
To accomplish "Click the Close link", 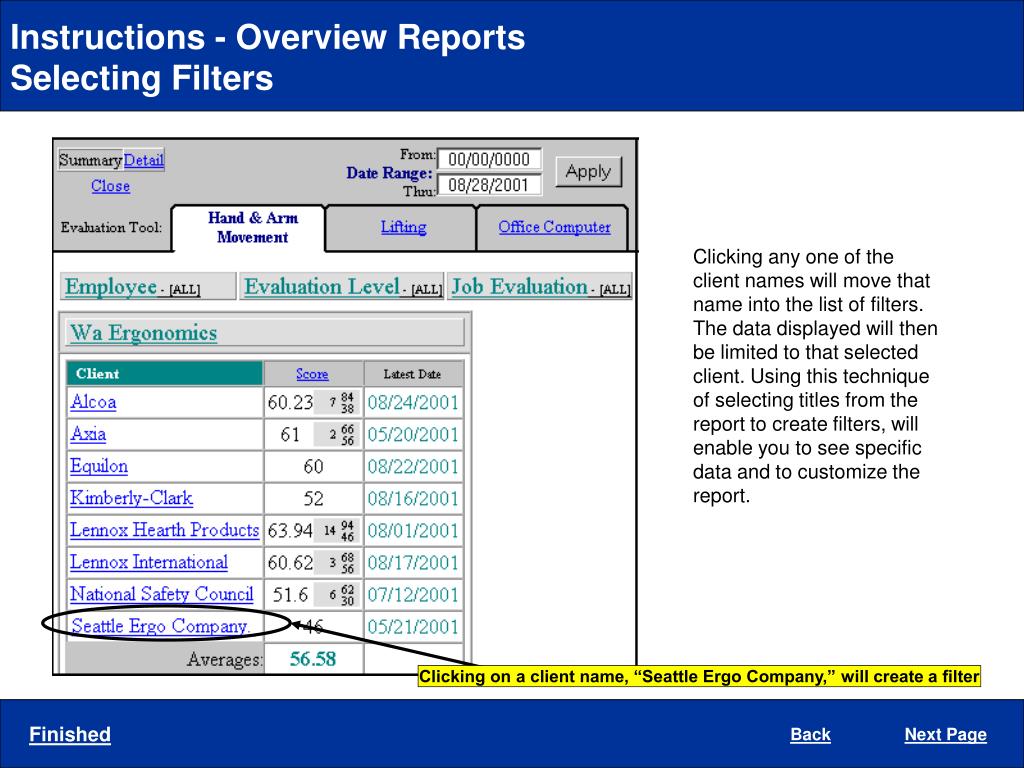I will pyautogui.click(x=110, y=186).
